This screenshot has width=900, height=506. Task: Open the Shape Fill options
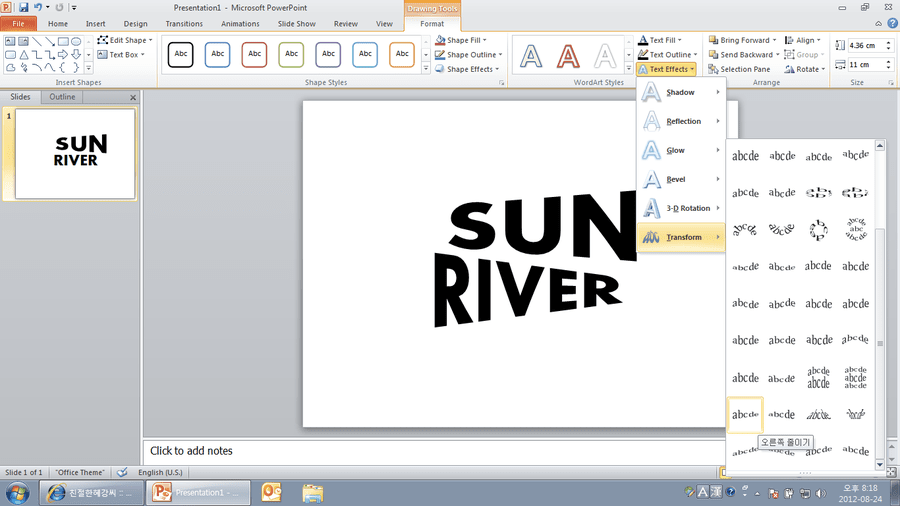tap(461, 40)
